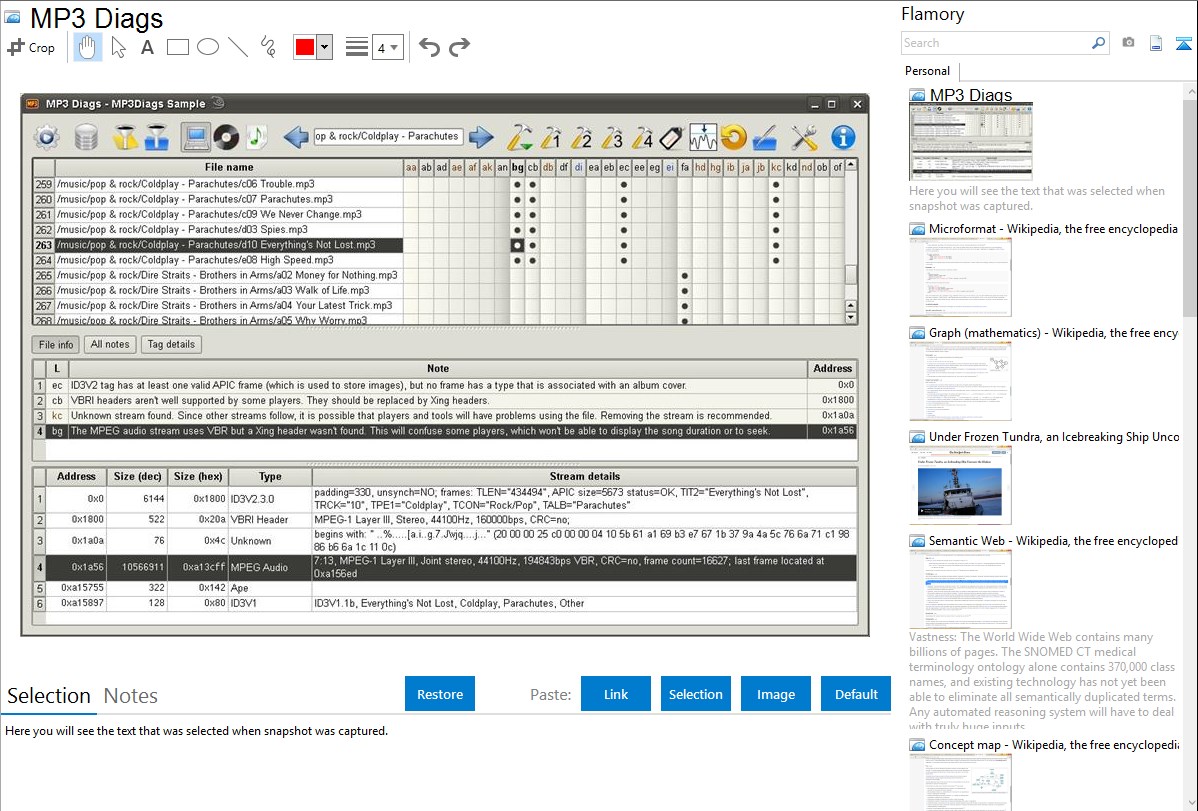The width and height of the screenshot is (1198, 811).
Task: Open the annotation color dropdown arrow
Action: click(324, 47)
